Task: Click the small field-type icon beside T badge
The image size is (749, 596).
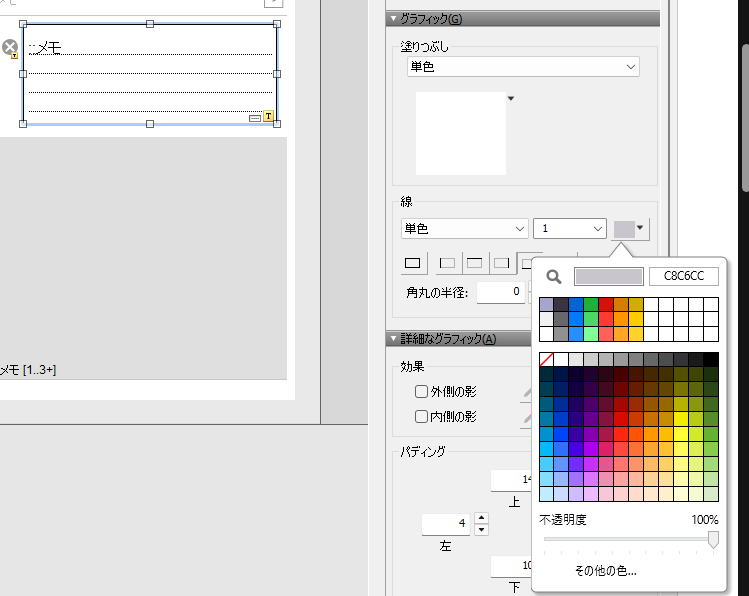Action: (254, 117)
